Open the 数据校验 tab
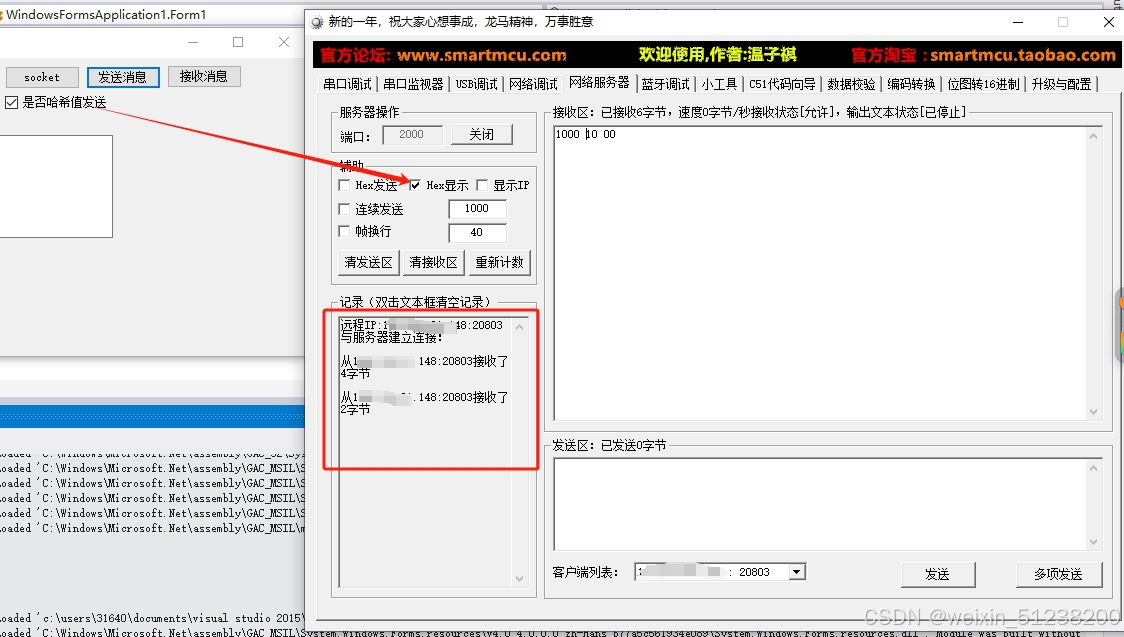Screen dimensions: 1124x637 point(852,85)
